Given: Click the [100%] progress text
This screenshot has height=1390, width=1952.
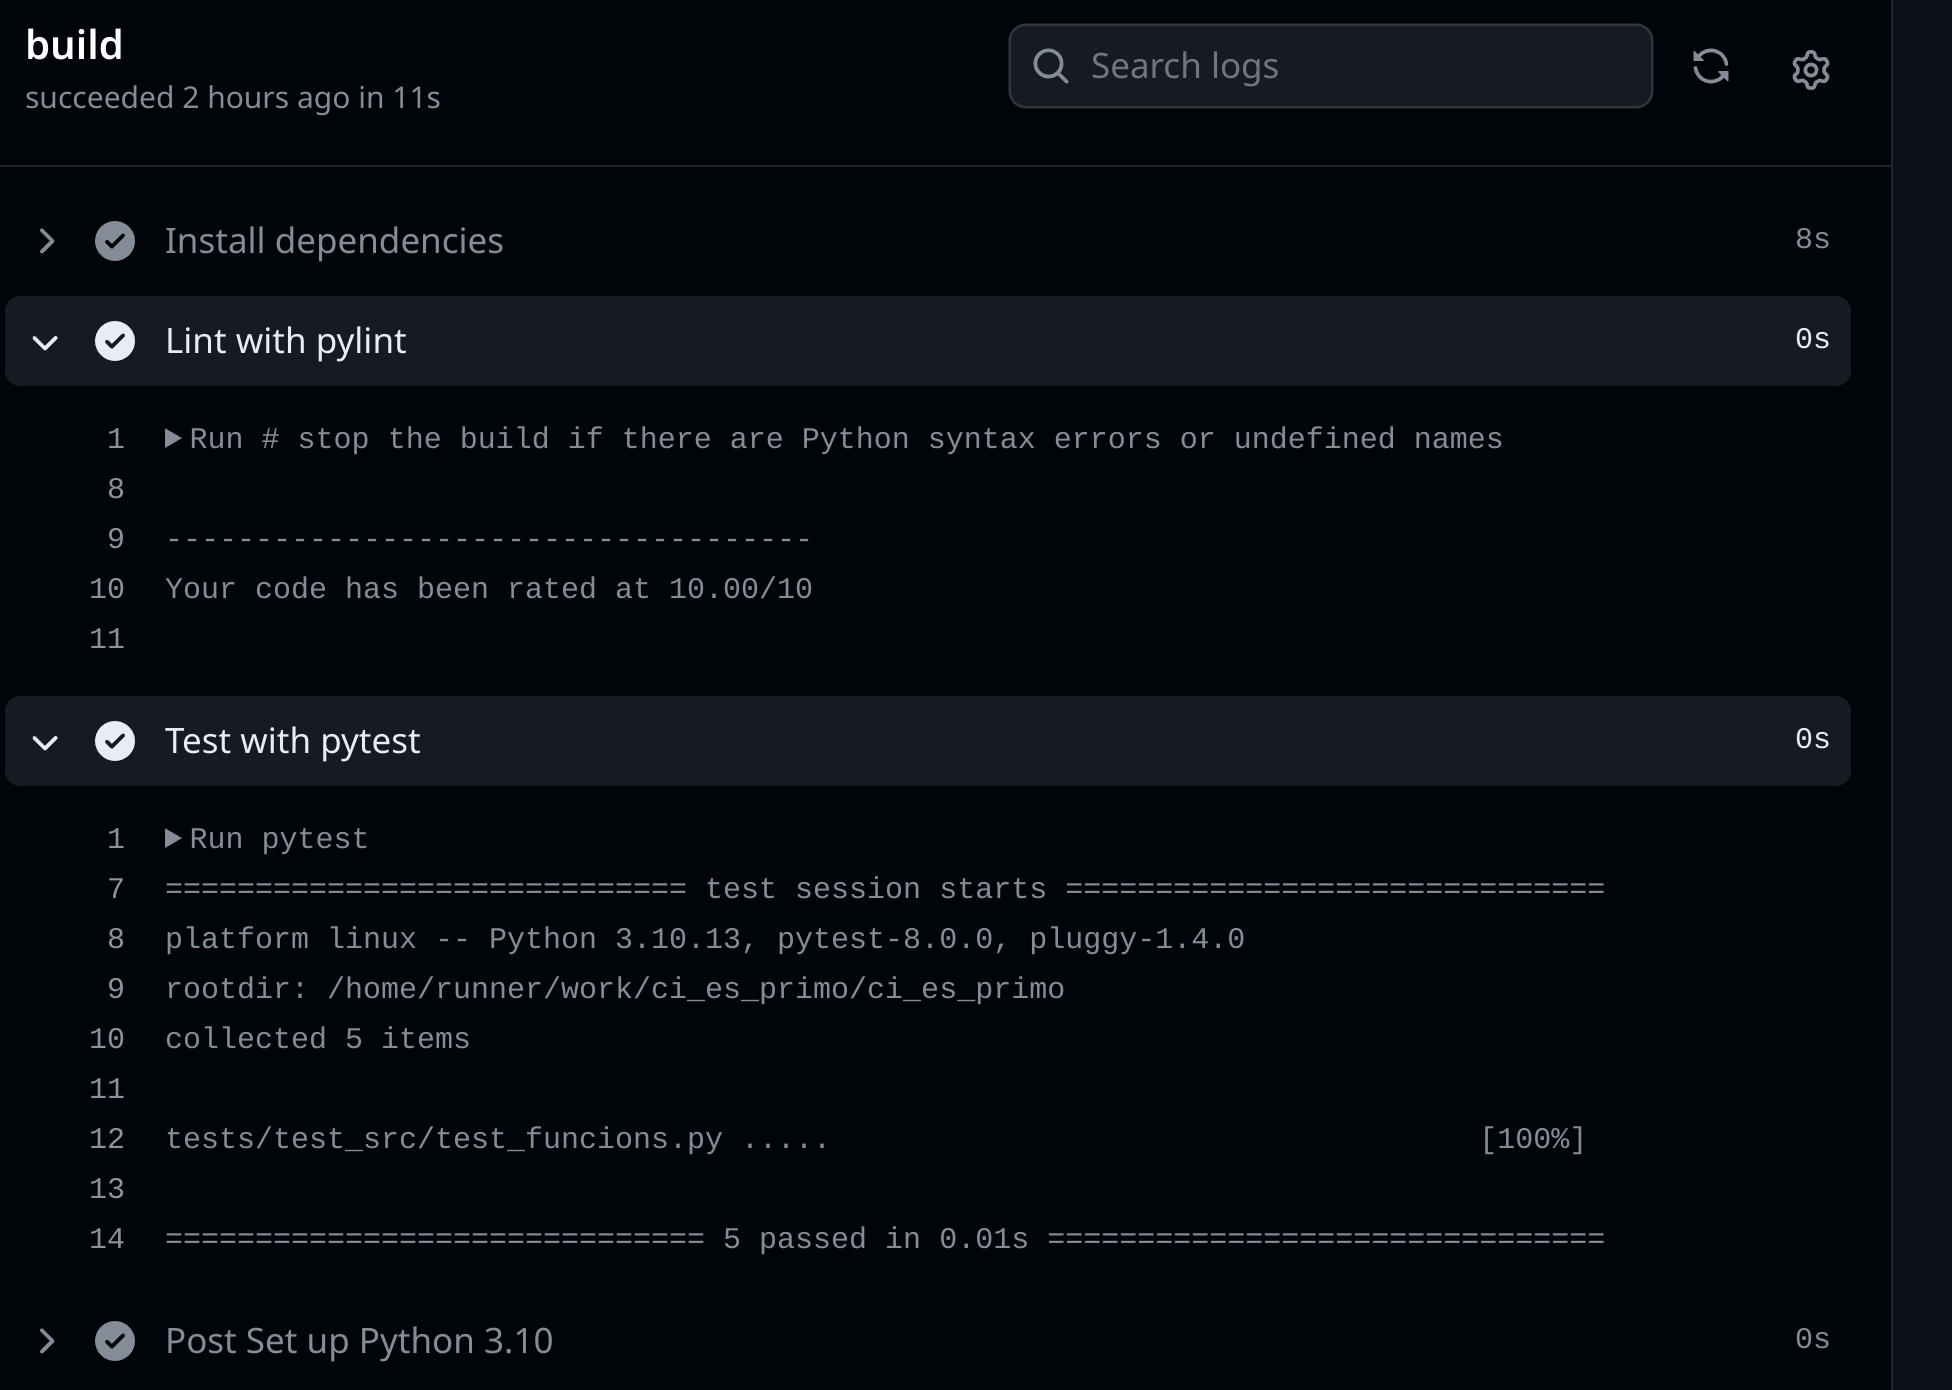Looking at the screenshot, I should pyautogui.click(x=1533, y=1139).
